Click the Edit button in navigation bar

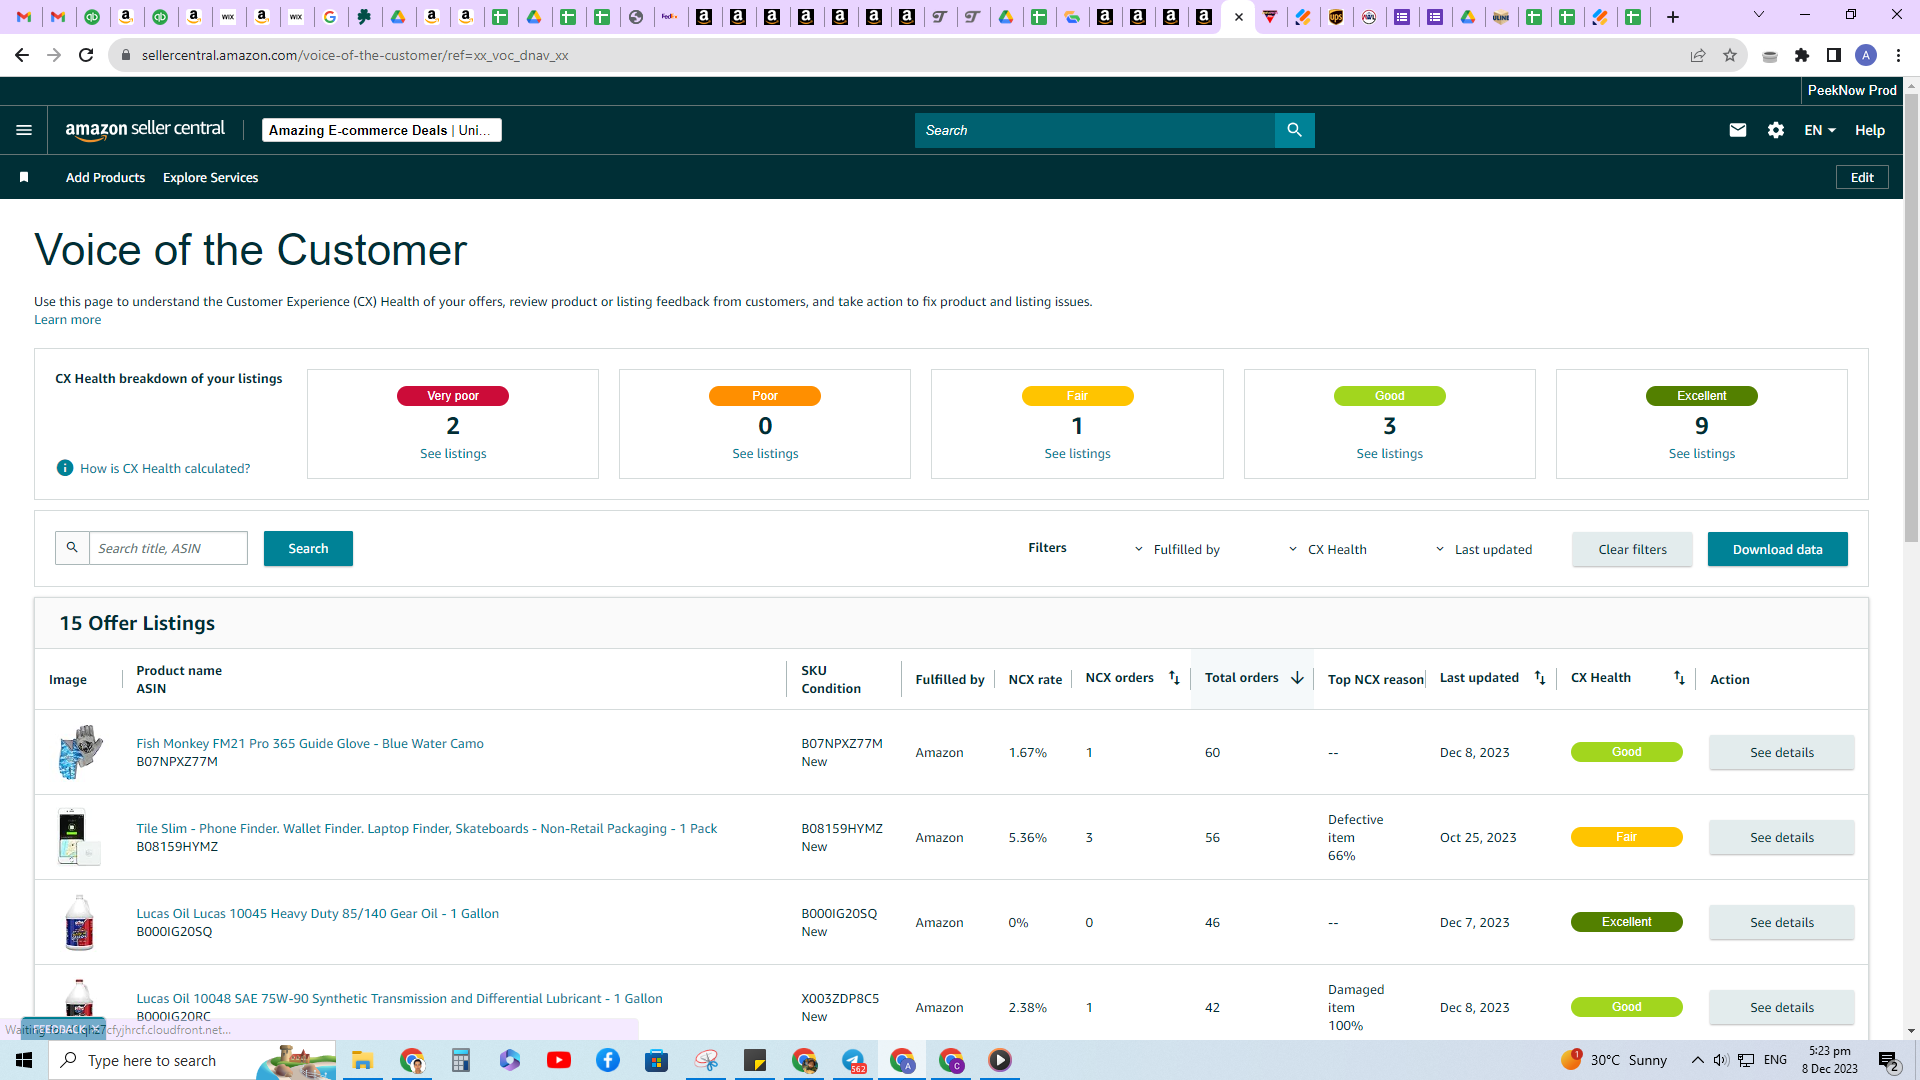[1862, 177]
